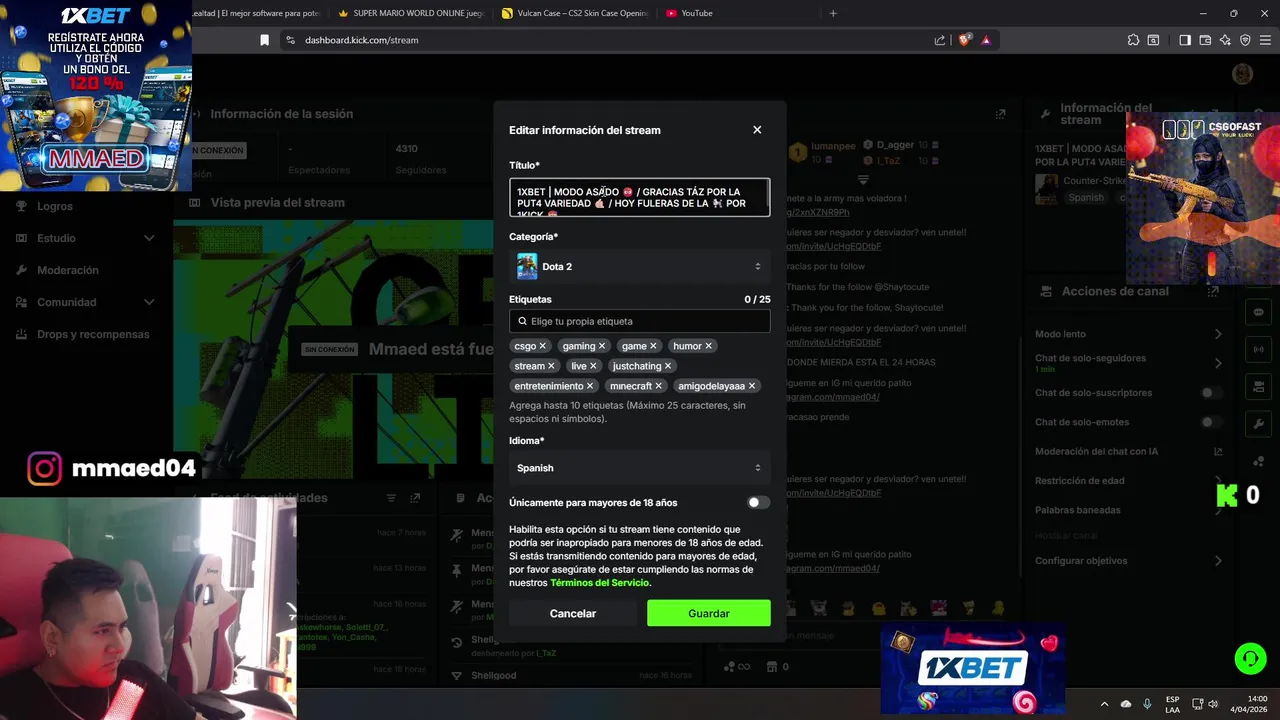This screenshot has height=720, width=1280.
Task: Switch to the Vulcan Case browser tab
Action: [x=574, y=13]
